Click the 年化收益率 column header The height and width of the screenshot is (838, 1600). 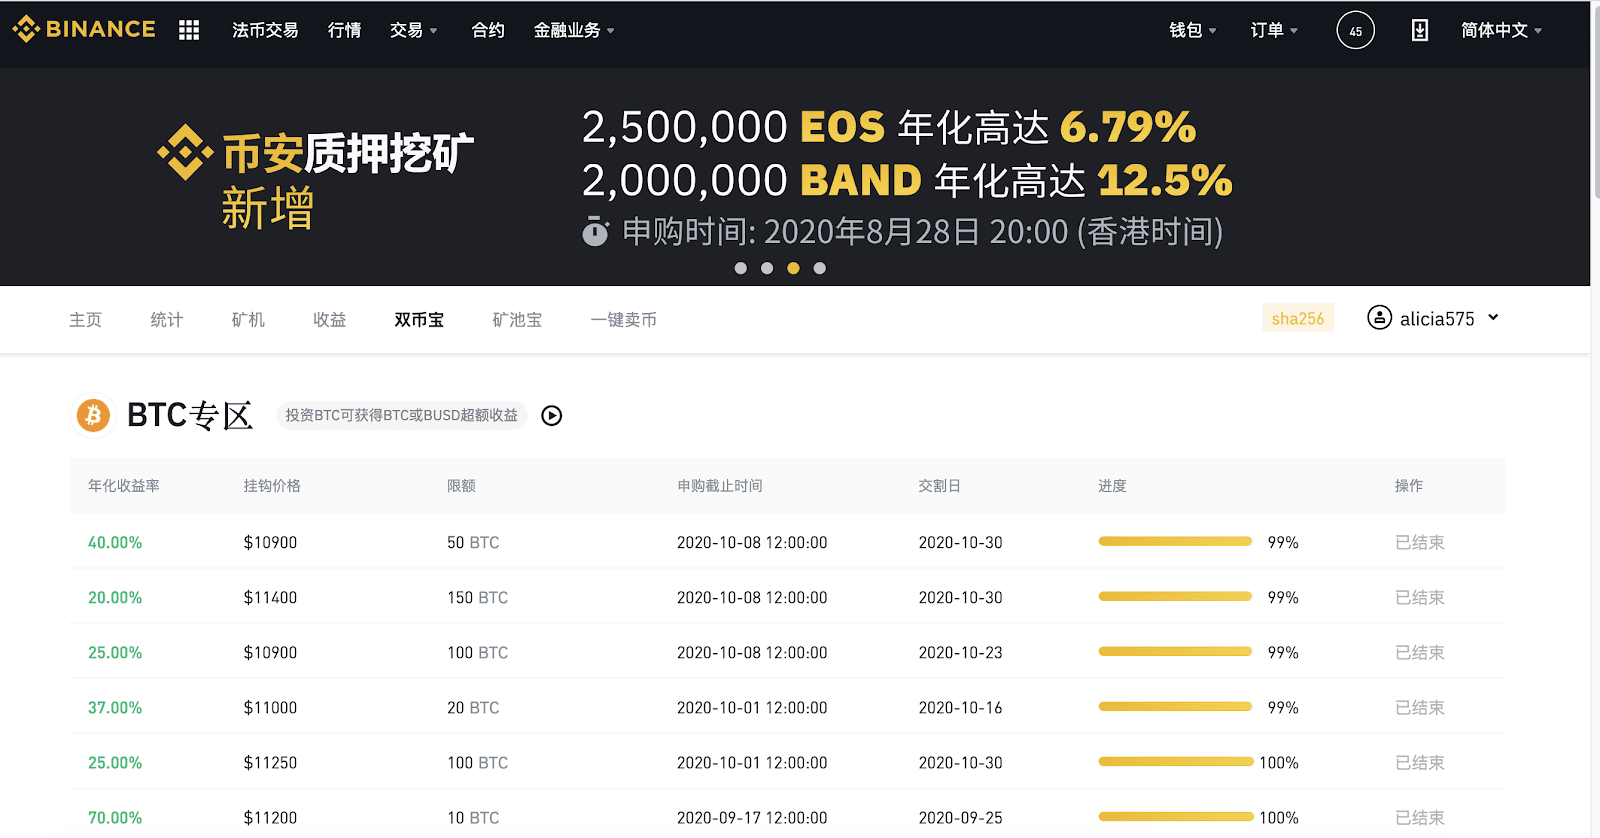124,486
